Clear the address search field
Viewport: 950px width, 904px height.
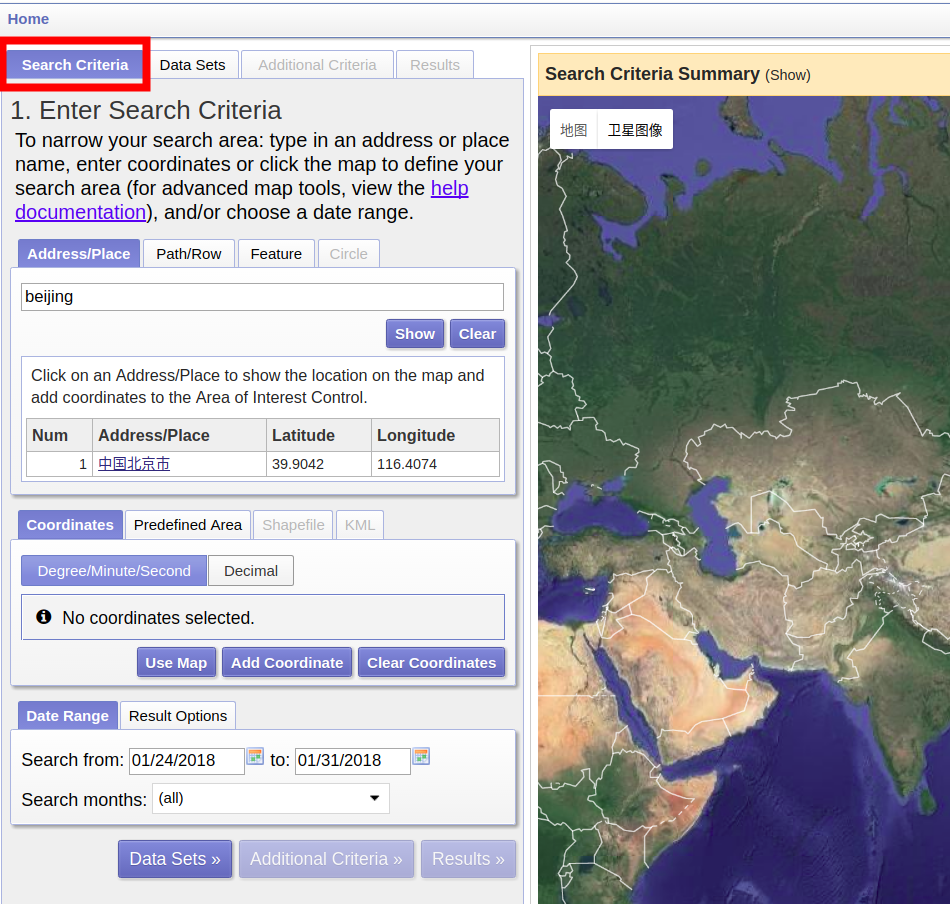(x=477, y=334)
